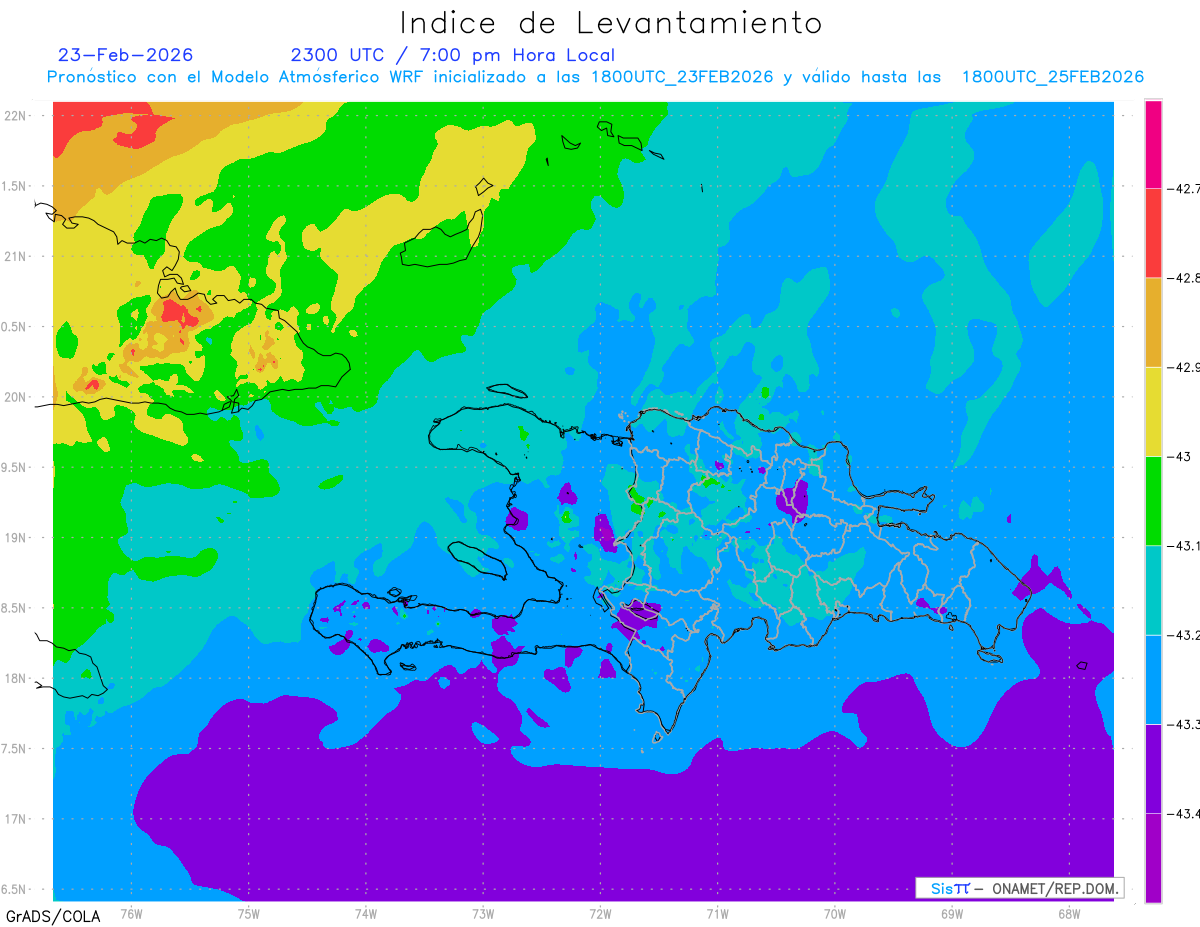Click the "73W" longitude label

(x=482, y=913)
